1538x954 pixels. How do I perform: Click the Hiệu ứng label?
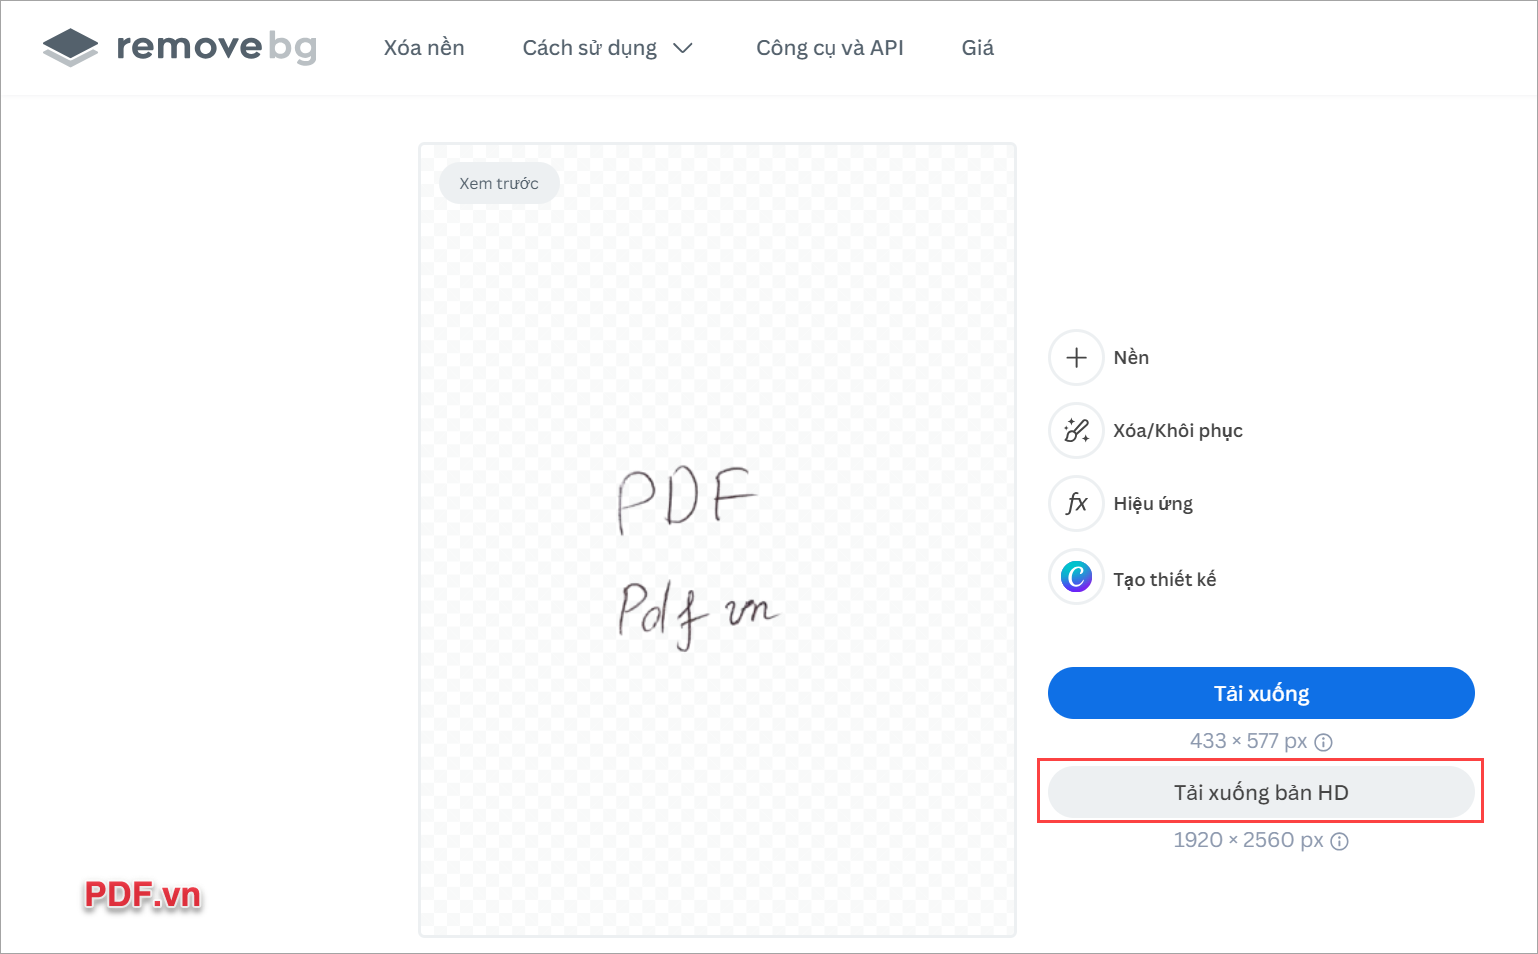coord(1153,504)
